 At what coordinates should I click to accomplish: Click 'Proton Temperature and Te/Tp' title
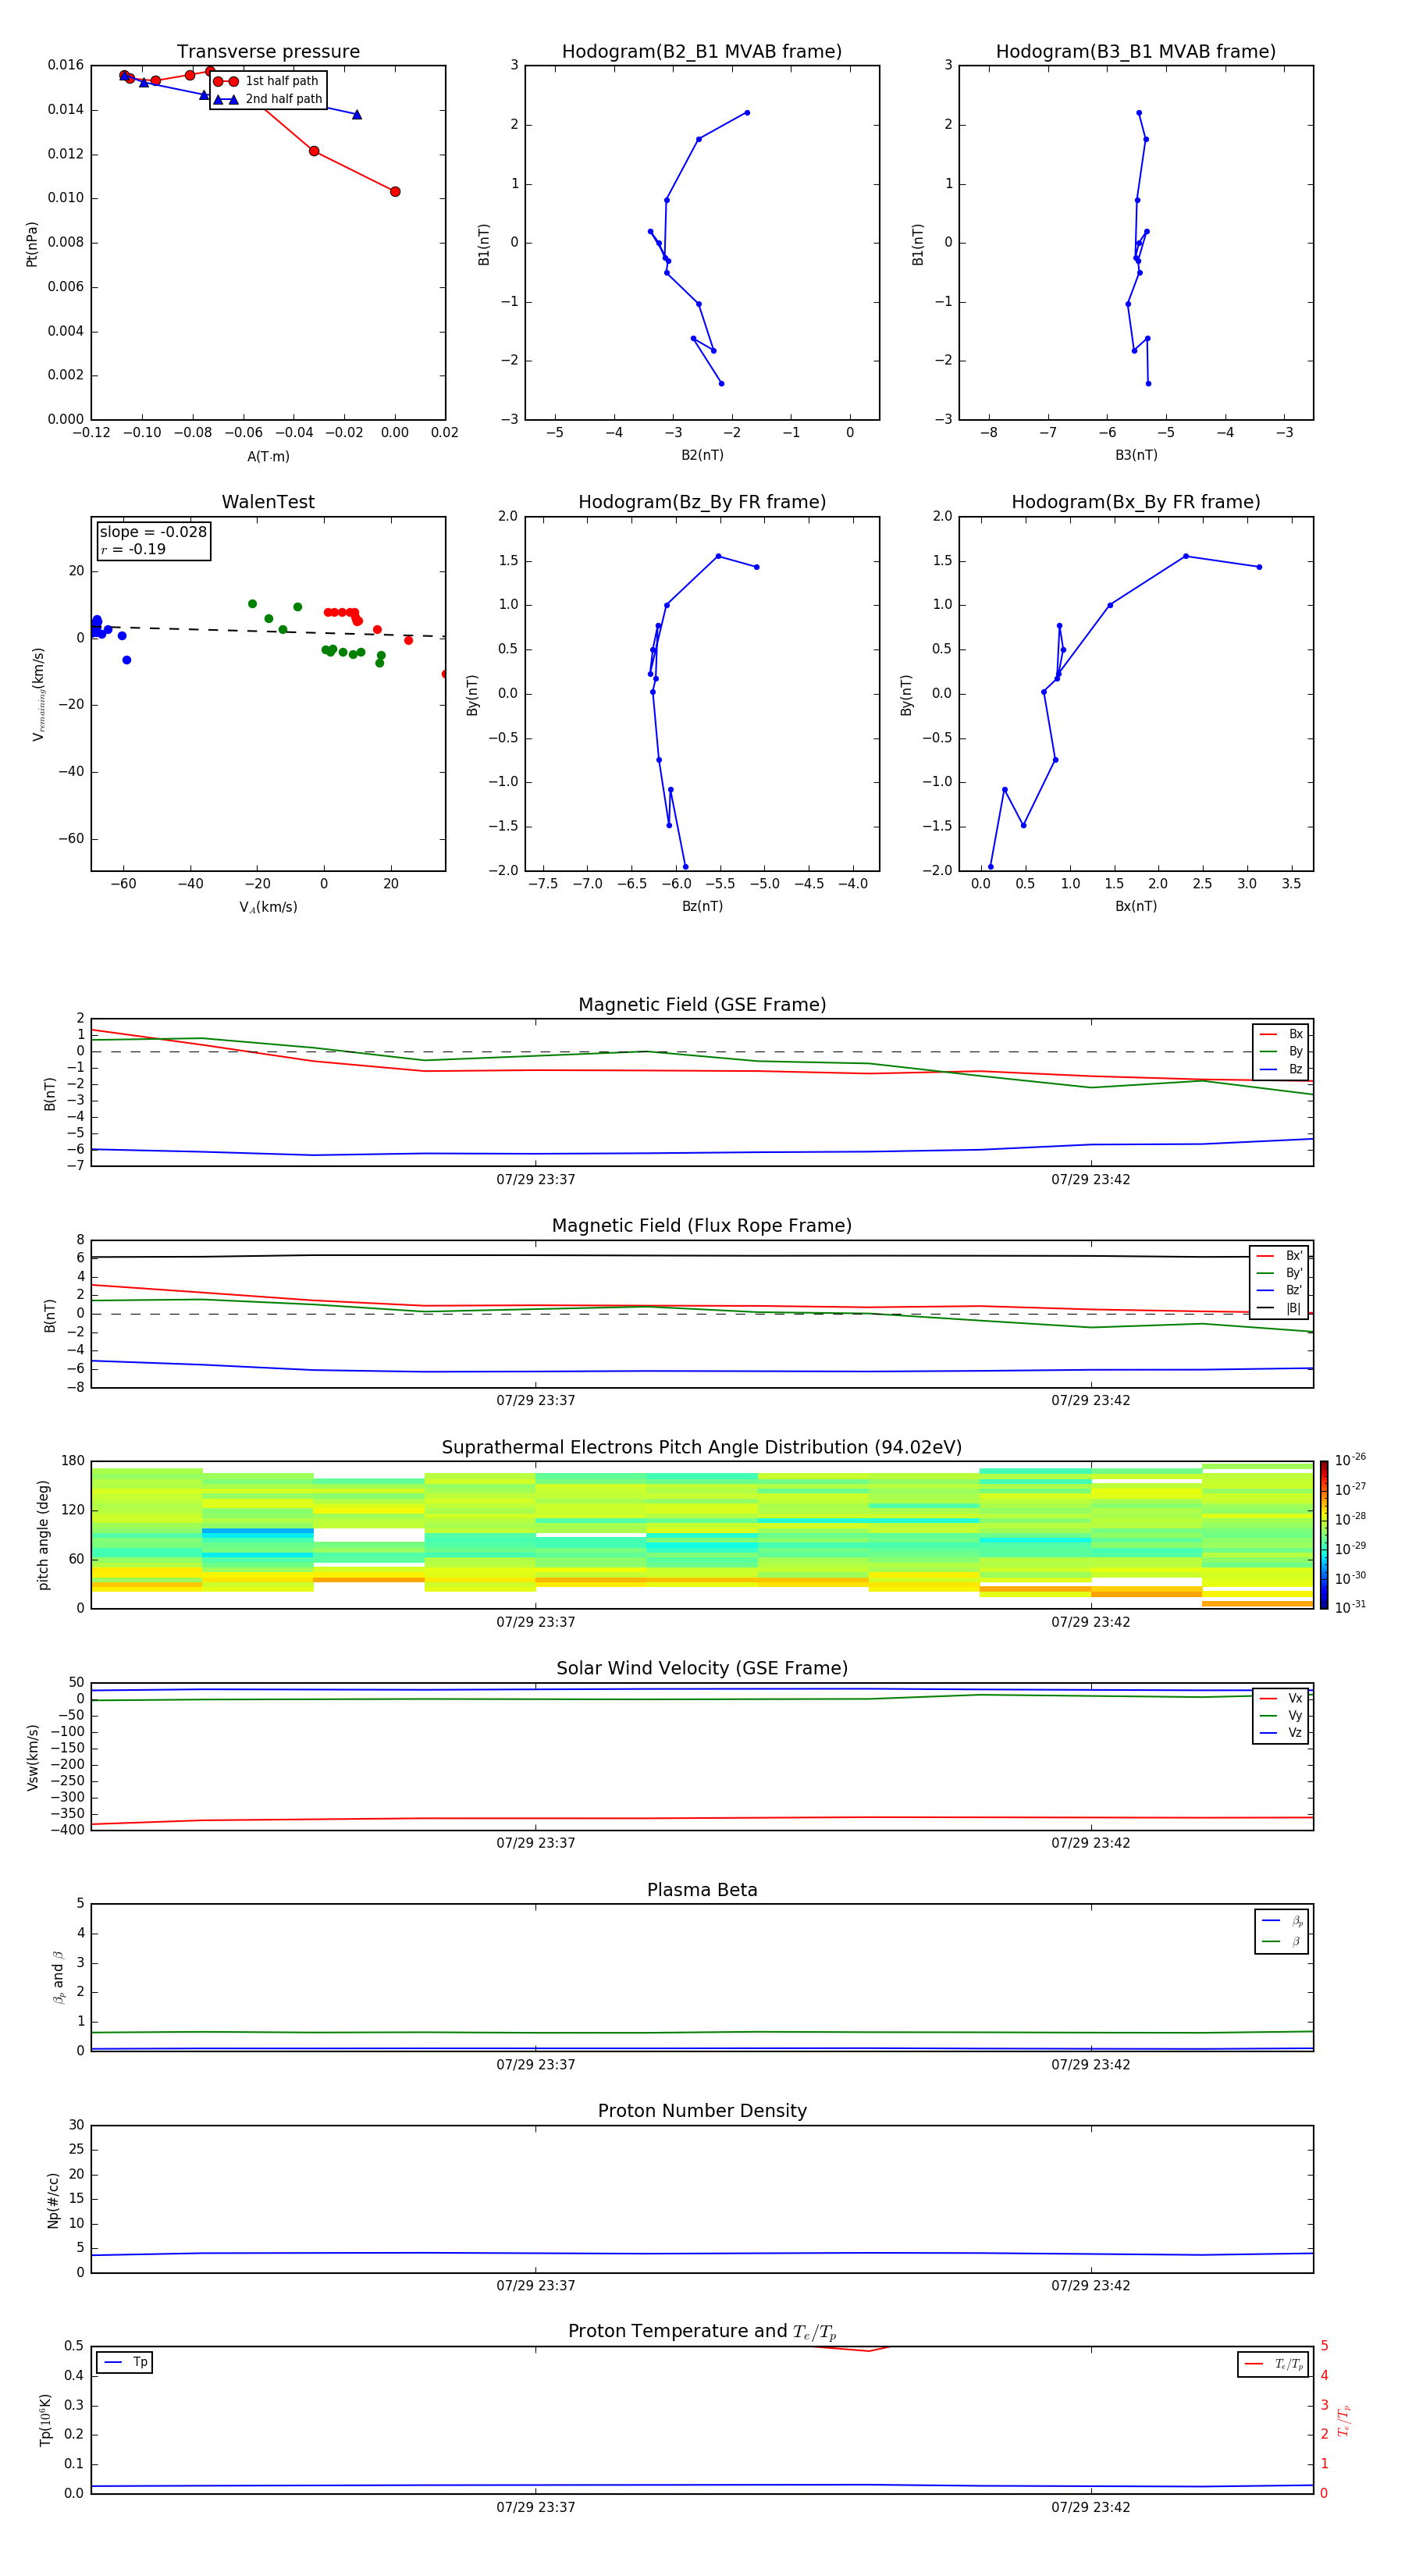tap(702, 2331)
